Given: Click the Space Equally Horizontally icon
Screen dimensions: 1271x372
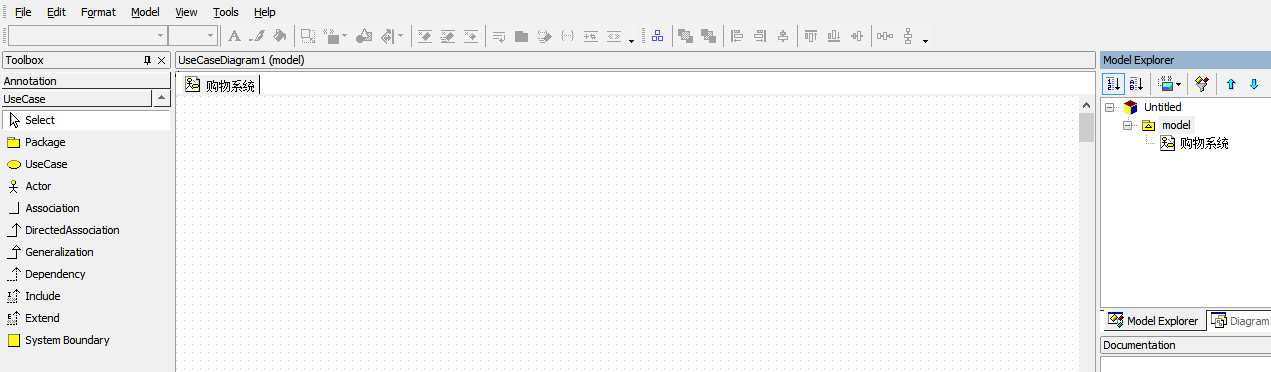Looking at the screenshot, I should 885,36.
